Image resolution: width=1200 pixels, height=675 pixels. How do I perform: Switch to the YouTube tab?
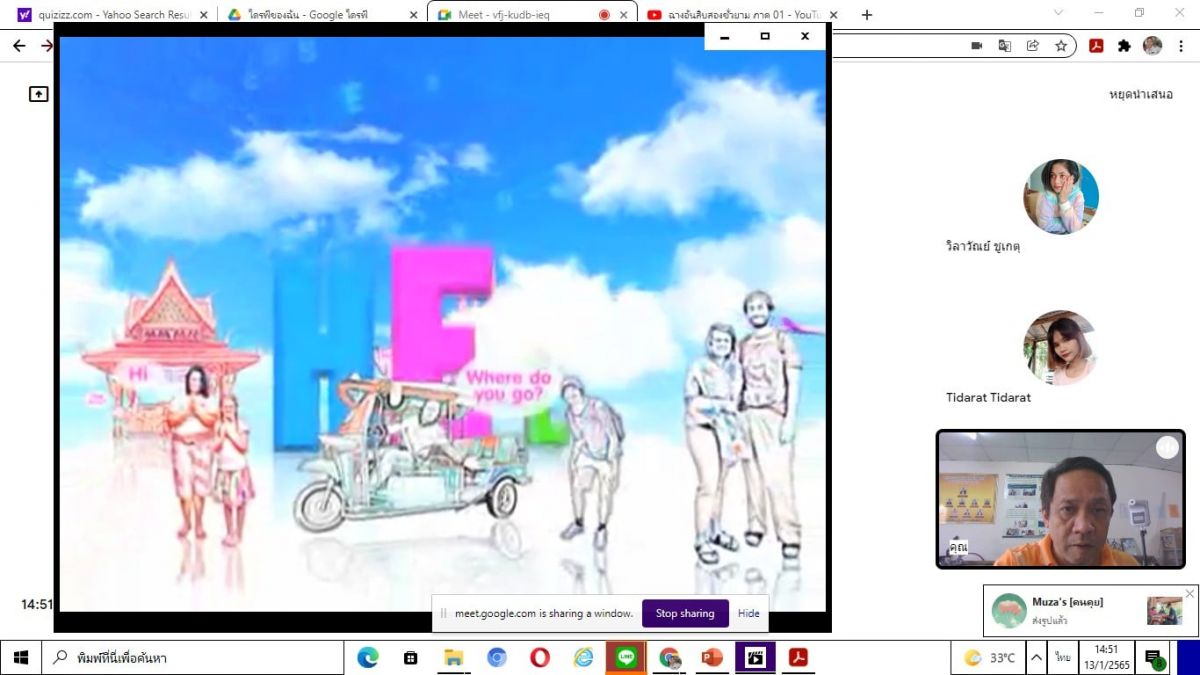point(740,15)
